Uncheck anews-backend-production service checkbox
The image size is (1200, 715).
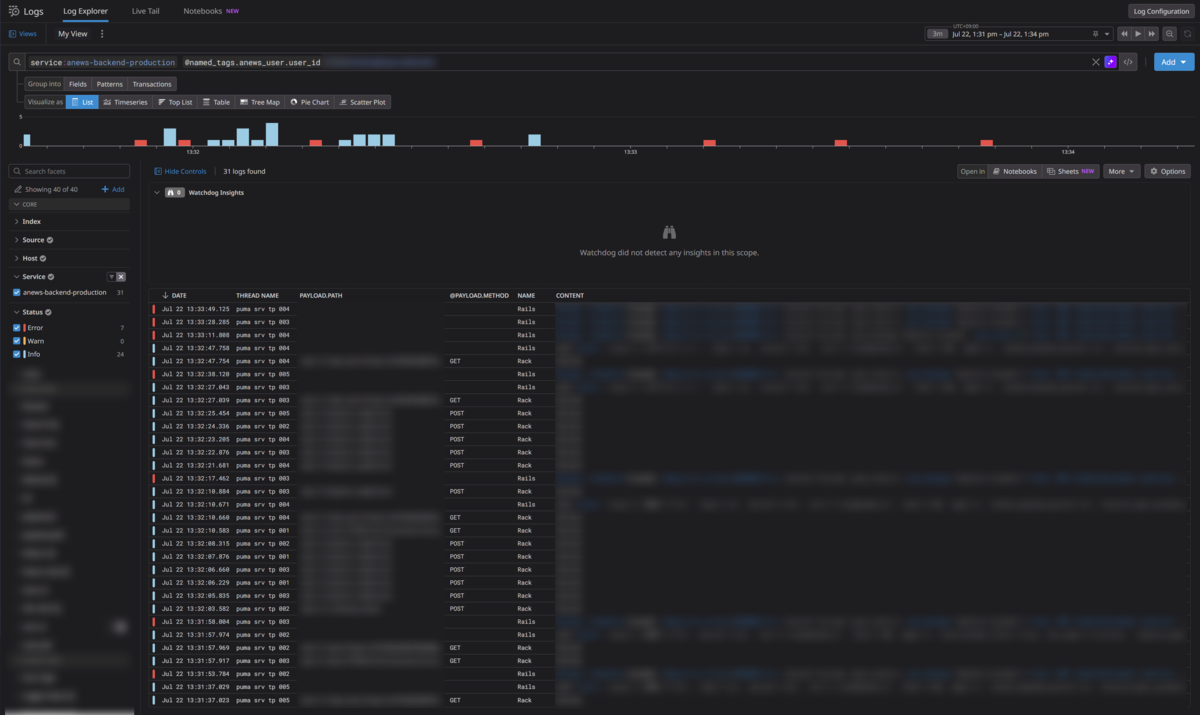tap(17, 293)
